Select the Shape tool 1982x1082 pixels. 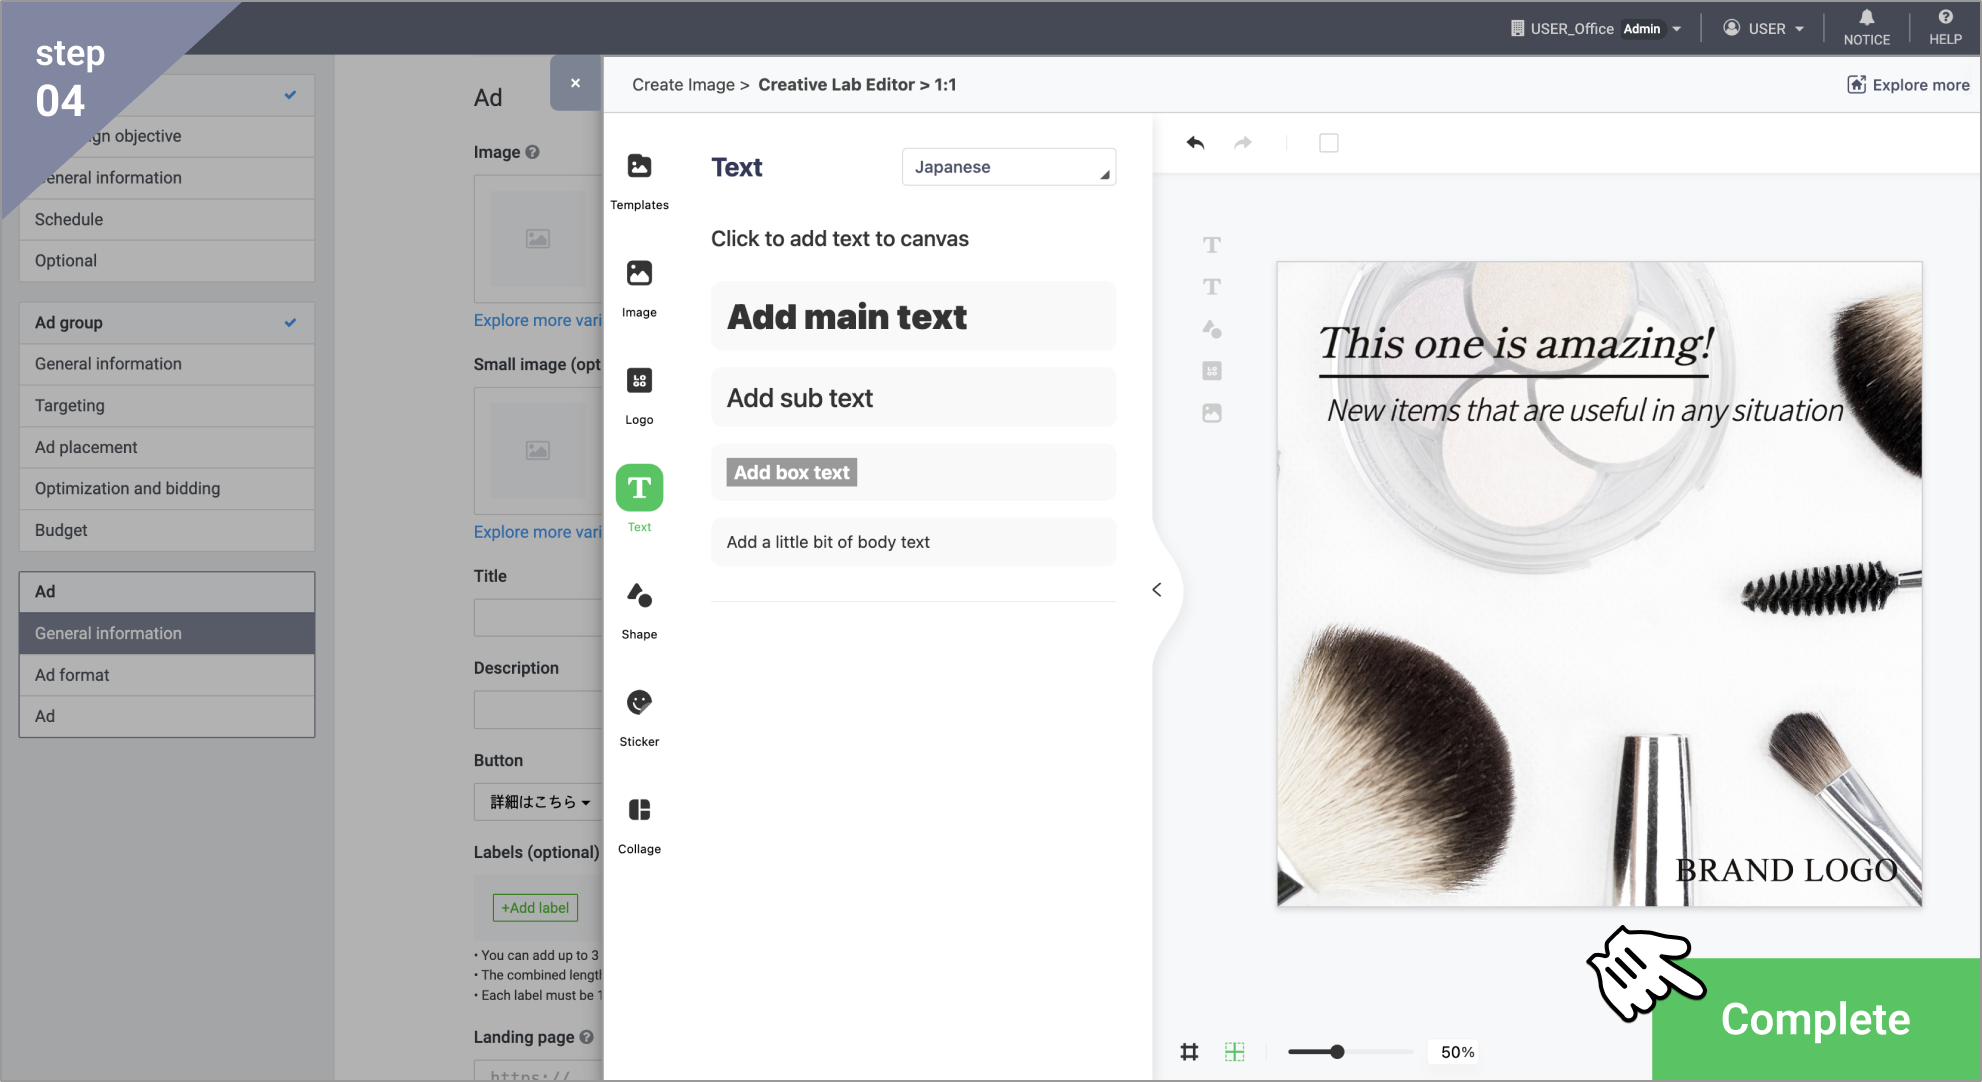pos(639,596)
